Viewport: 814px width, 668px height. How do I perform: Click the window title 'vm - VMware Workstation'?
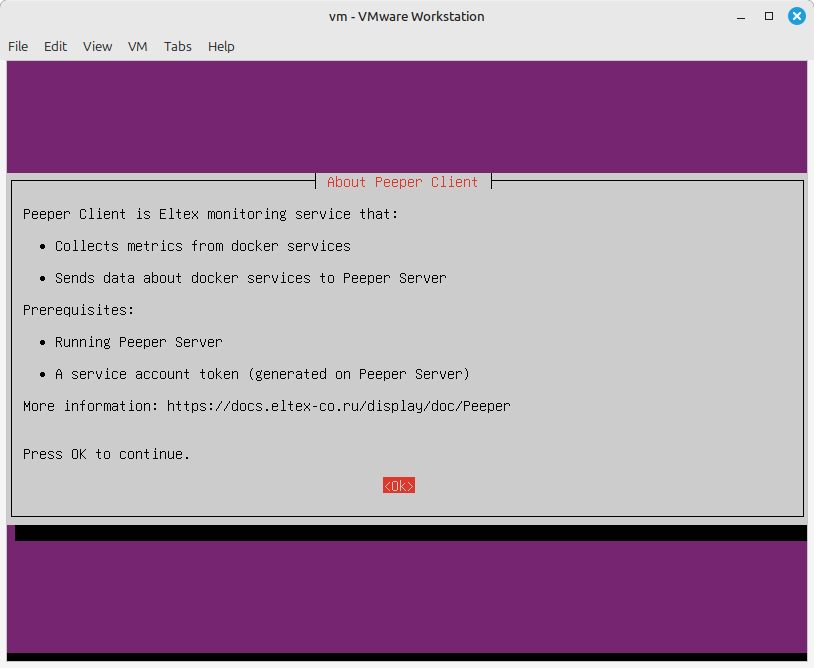point(406,17)
